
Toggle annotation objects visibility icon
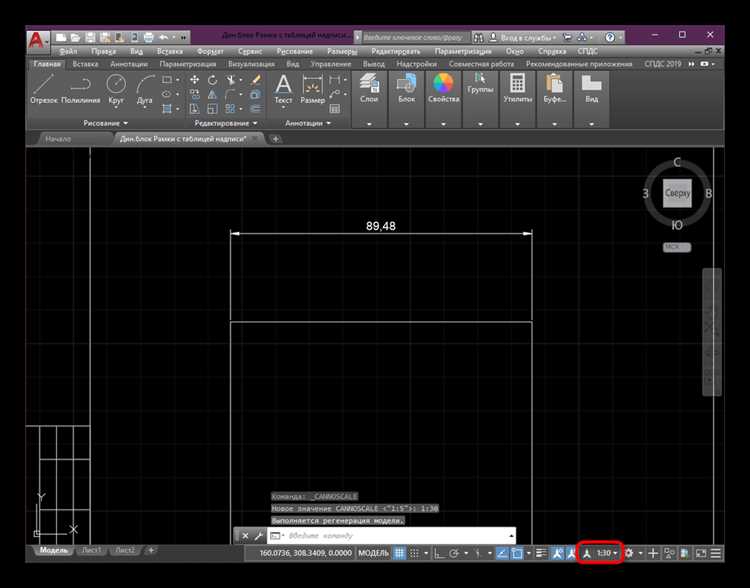(x=557, y=553)
